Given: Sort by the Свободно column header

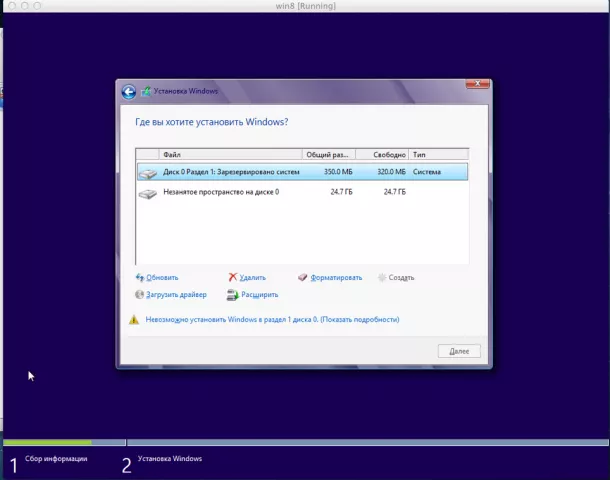Looking at the screenshot, I should 381,155.
